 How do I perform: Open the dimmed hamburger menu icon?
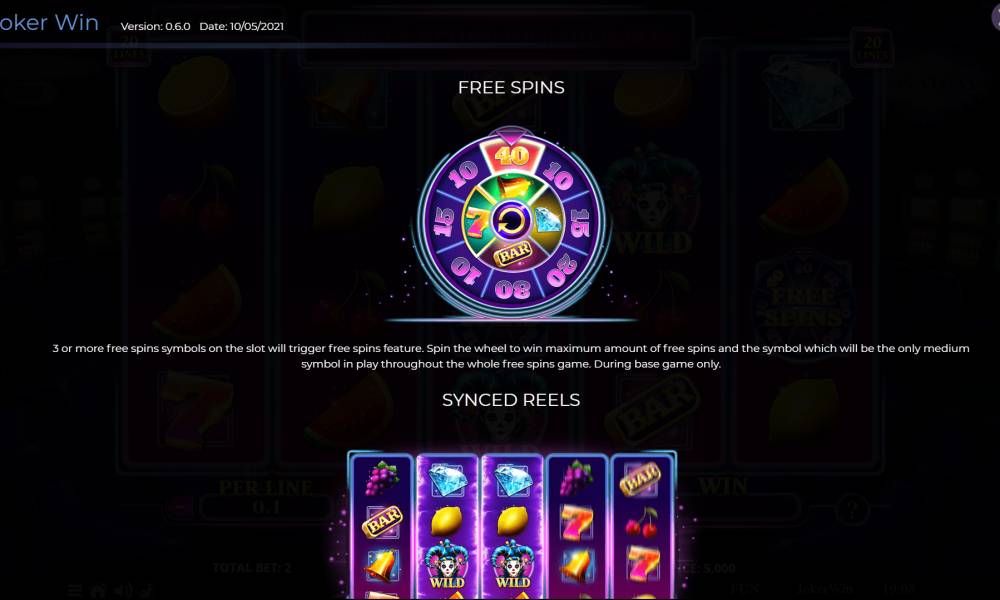(75, 590)
